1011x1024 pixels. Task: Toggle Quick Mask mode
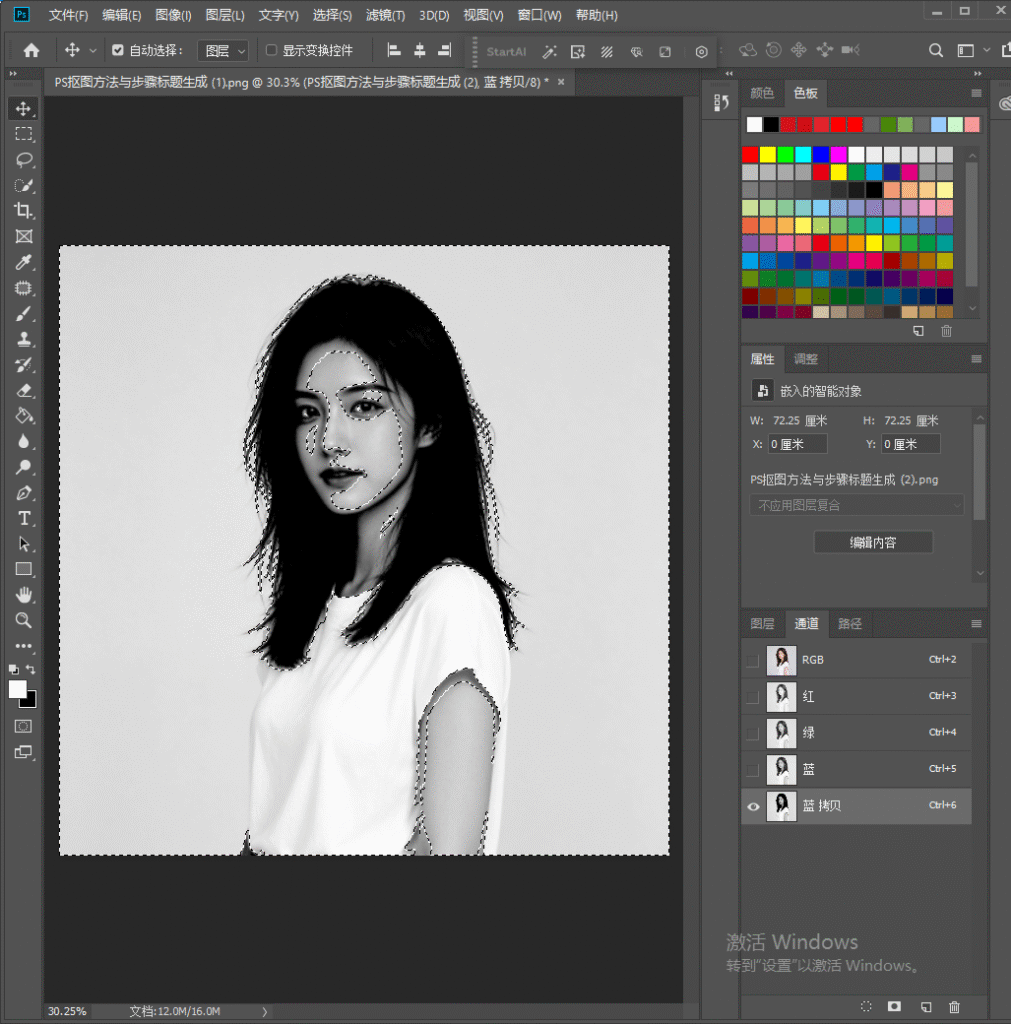23,726
